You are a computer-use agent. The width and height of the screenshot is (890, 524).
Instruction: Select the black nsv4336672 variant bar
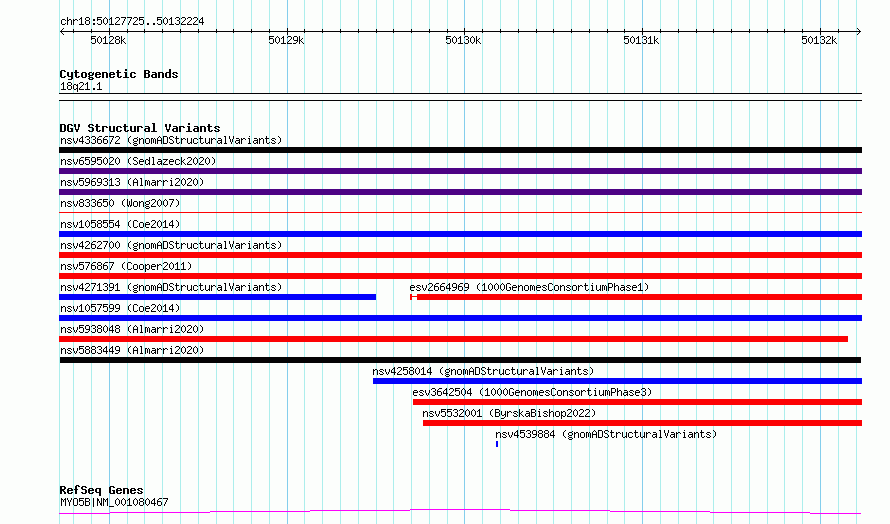pyautogui.click(x=460, y=150)
